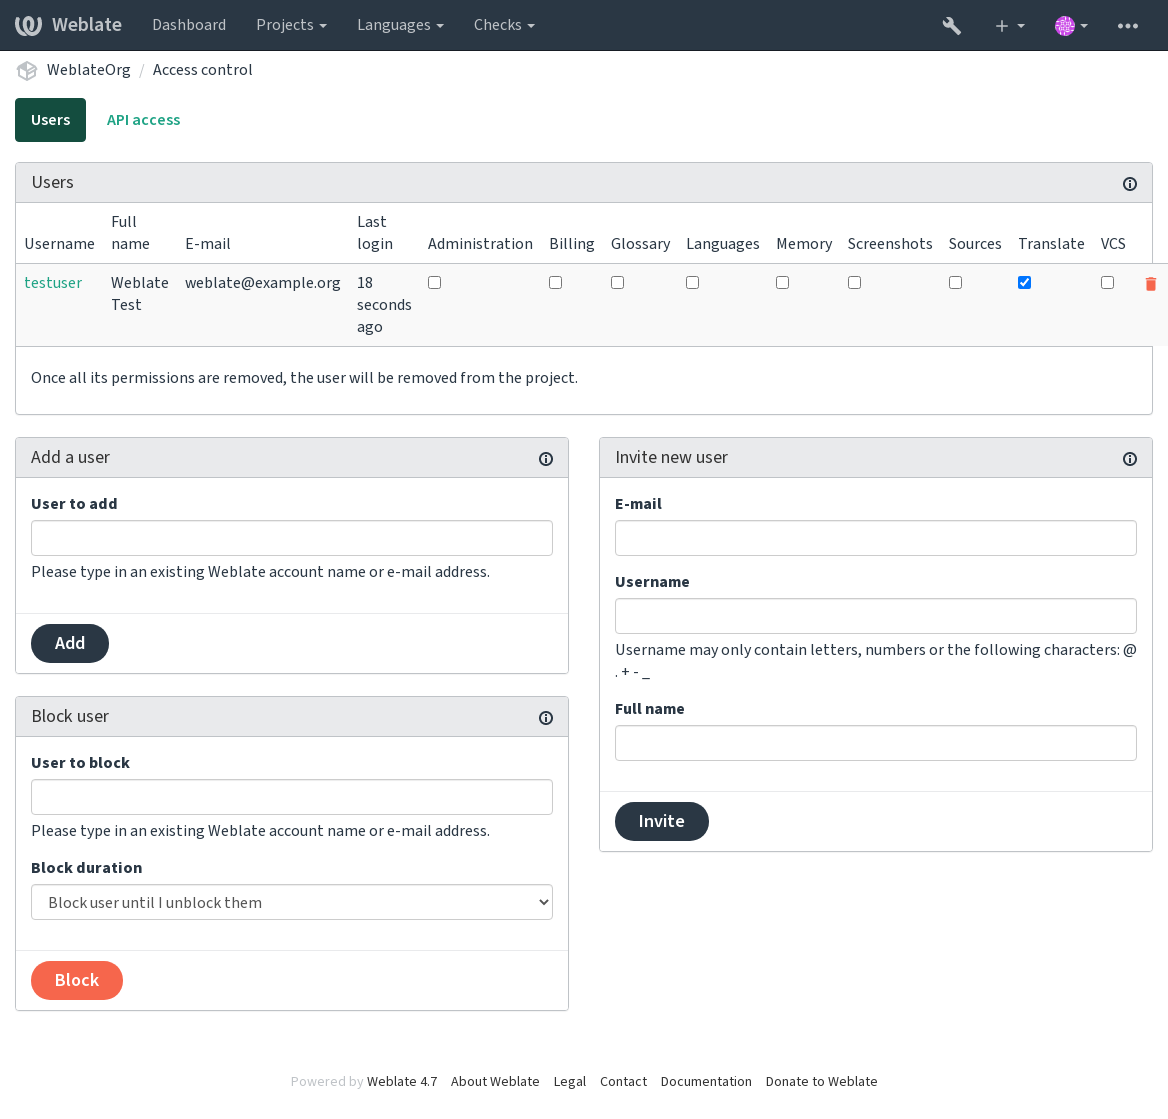The height and width of the screenshot is (1119, 1168).
Task: Go to Dashboard
Action: [x=189, y=25]
